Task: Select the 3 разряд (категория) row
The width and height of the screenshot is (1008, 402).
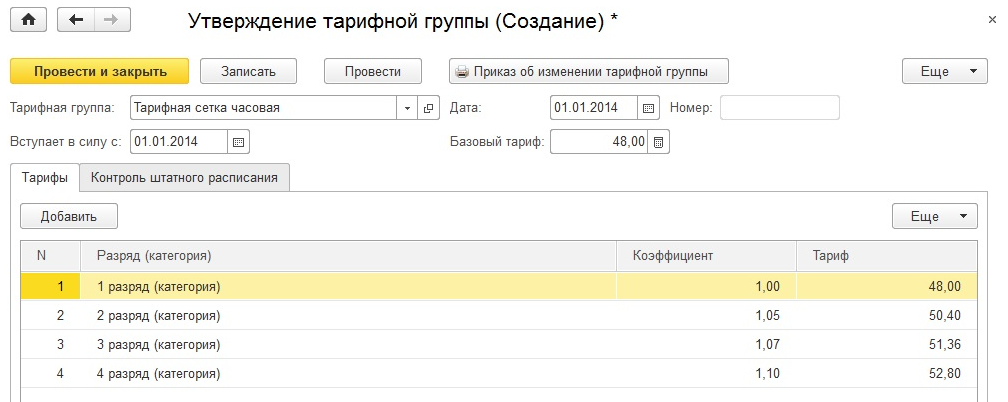Action: [x=158, y=345]
